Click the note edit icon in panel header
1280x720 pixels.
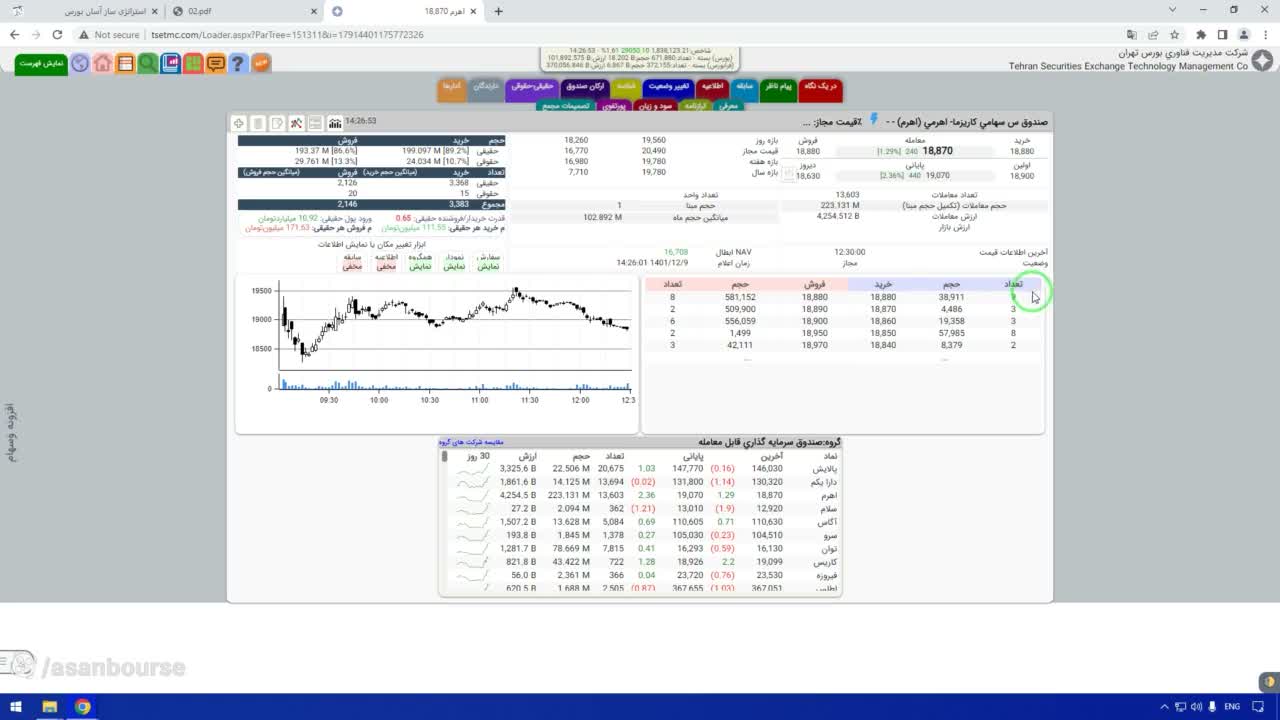coord(277,123)
